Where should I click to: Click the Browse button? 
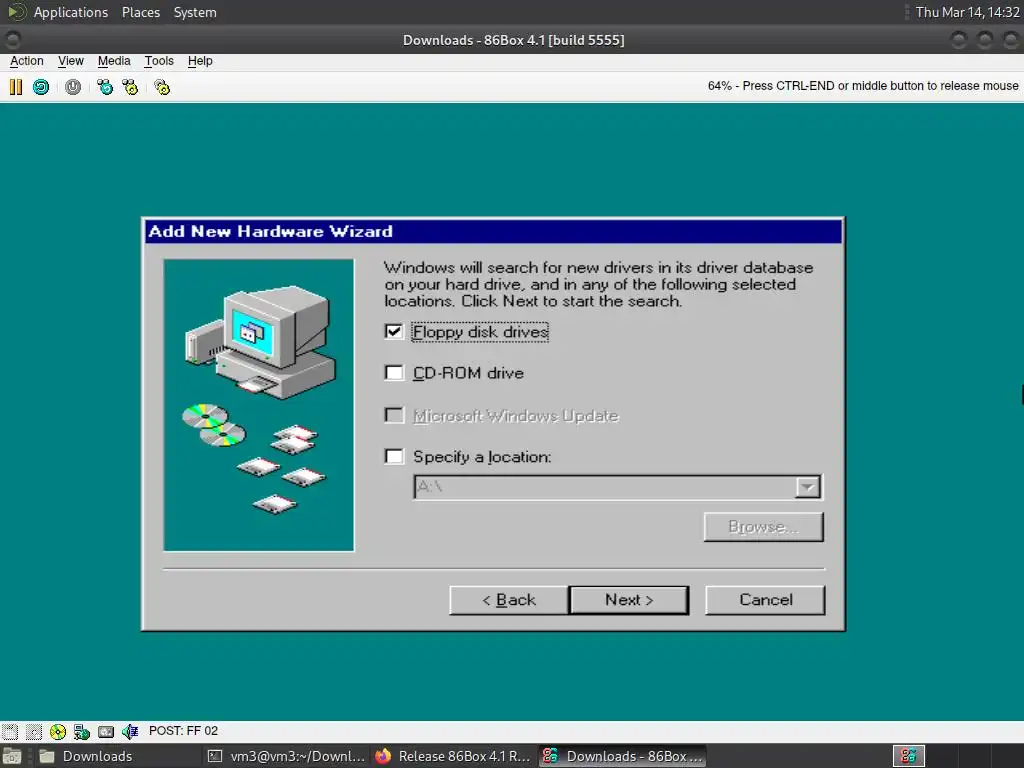763,526
